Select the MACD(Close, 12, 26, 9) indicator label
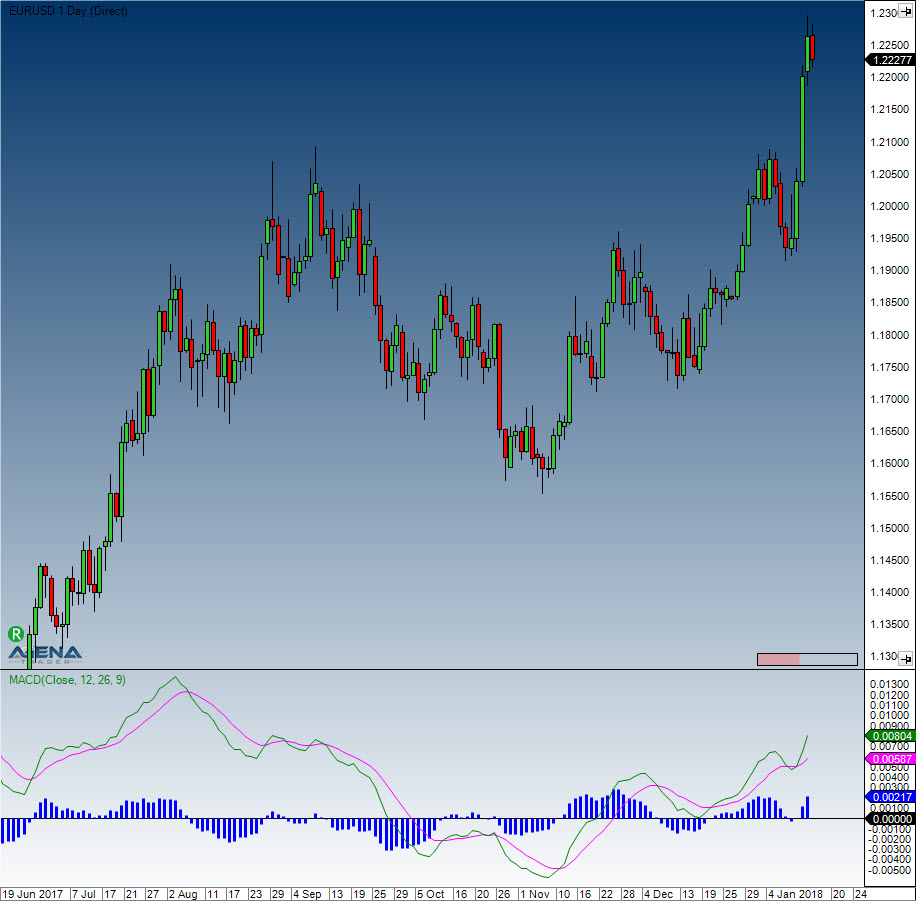This screenshot has width=916, height=901. tap(67, 680)
